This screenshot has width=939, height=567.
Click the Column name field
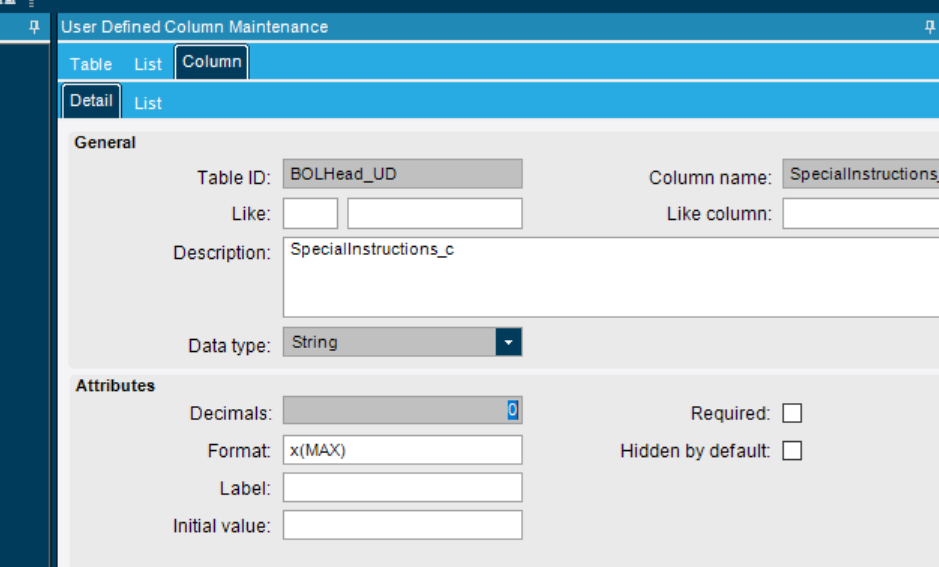pyautogui.click(x=861, y=174)
